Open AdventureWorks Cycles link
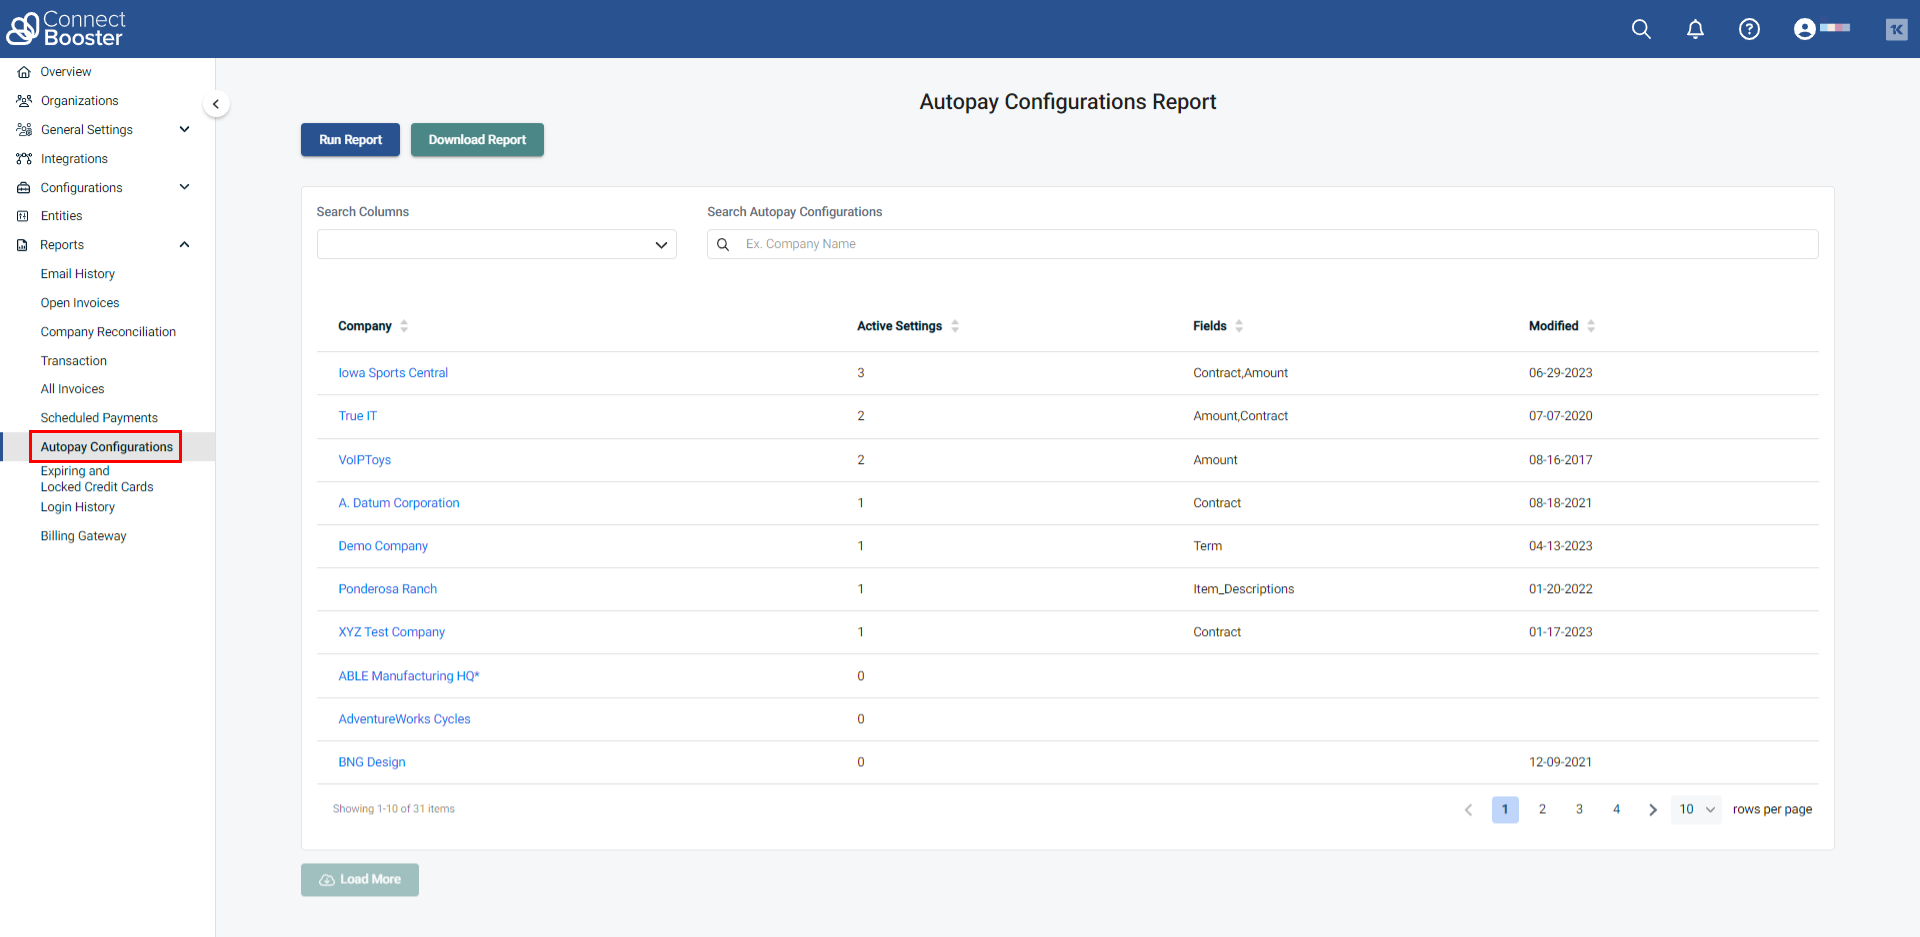 (404, 719)
